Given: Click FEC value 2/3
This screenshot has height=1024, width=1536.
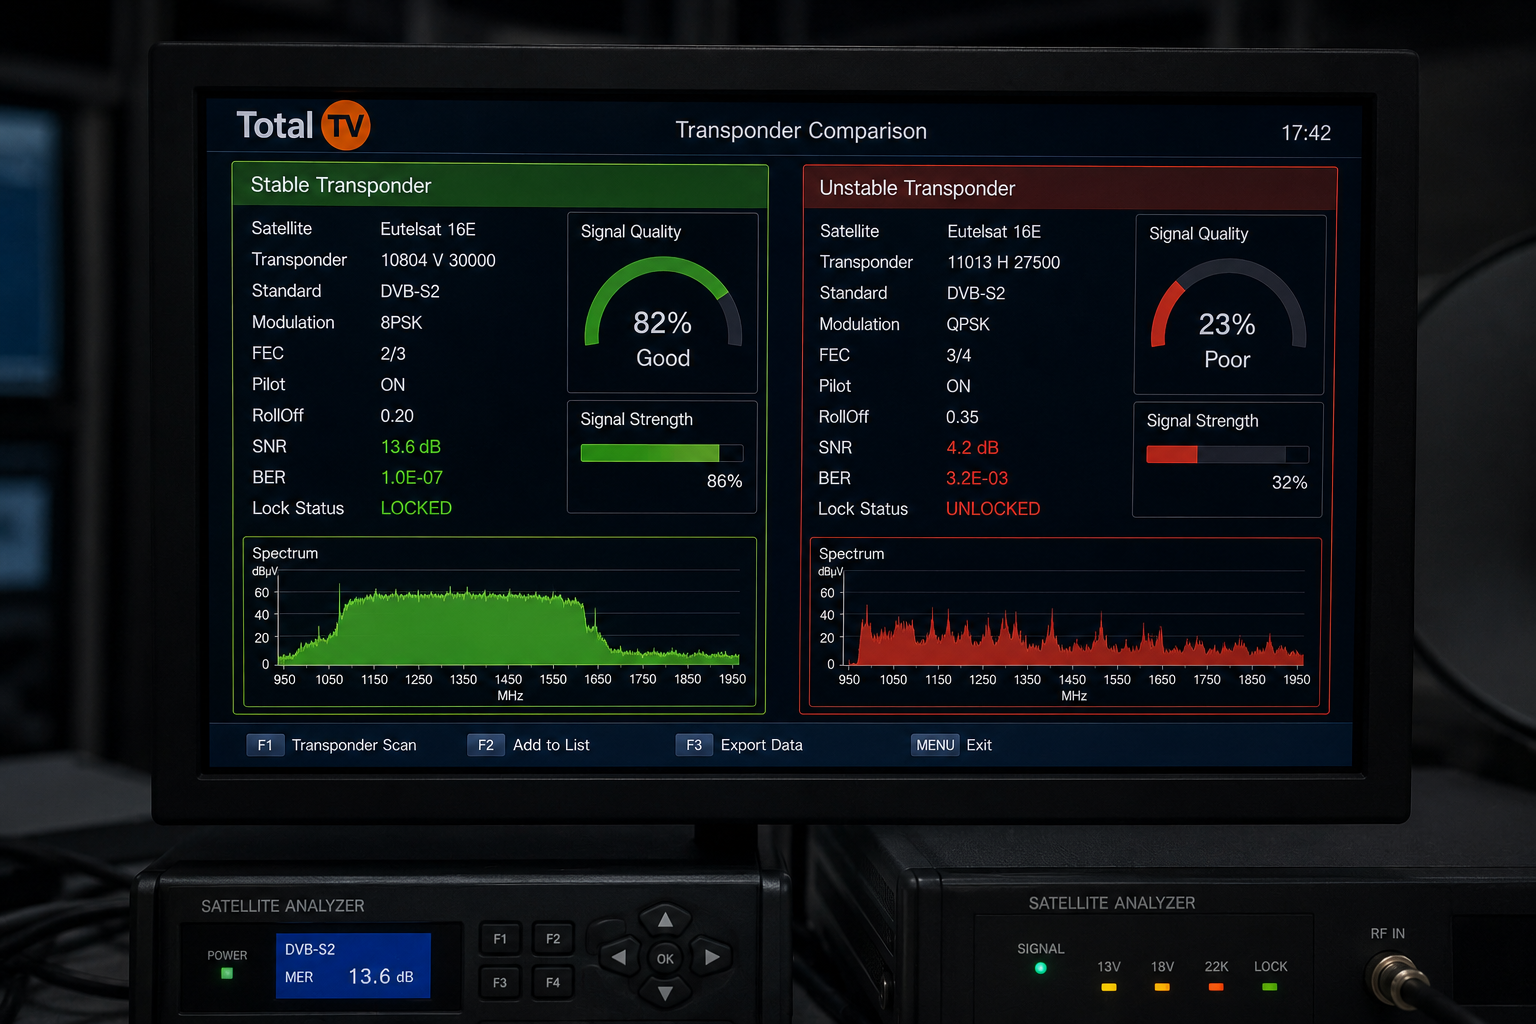Looking at the screenshot, I should tap(393, 354).
